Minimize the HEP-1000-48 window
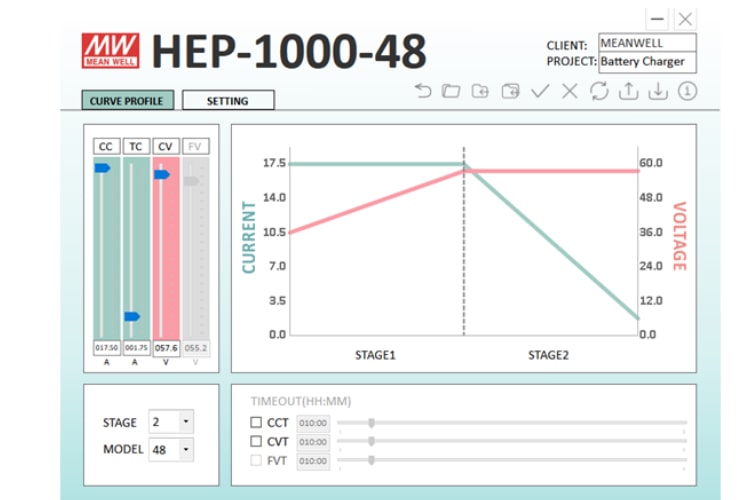This screenshot has width=750, height=500. (657, 19)
